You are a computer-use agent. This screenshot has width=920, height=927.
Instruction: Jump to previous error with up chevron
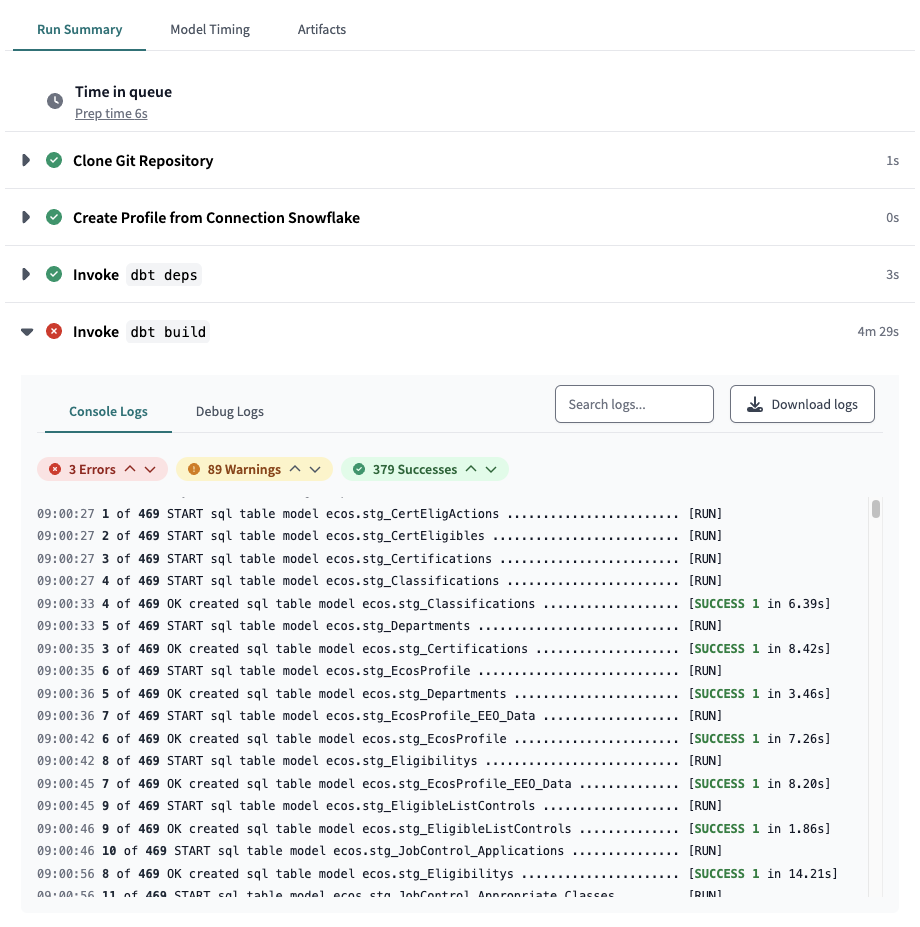pos(130,469)
